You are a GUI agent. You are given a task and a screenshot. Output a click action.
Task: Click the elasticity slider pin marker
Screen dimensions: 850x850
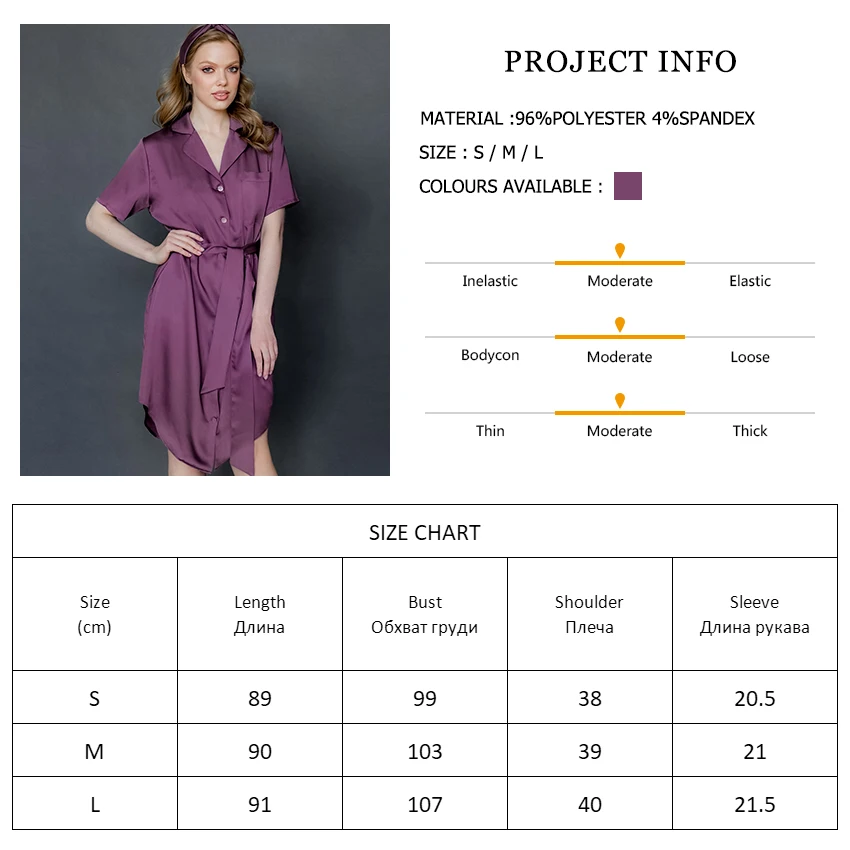click(x=620, y=250)
